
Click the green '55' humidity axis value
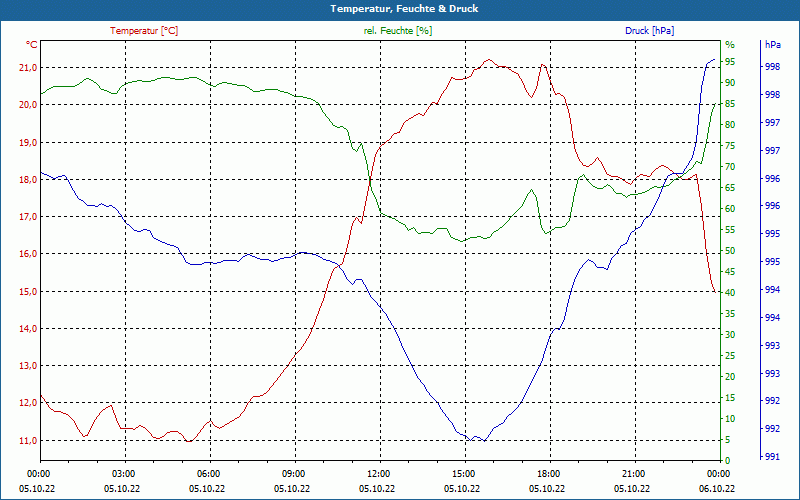pos(730,230)
